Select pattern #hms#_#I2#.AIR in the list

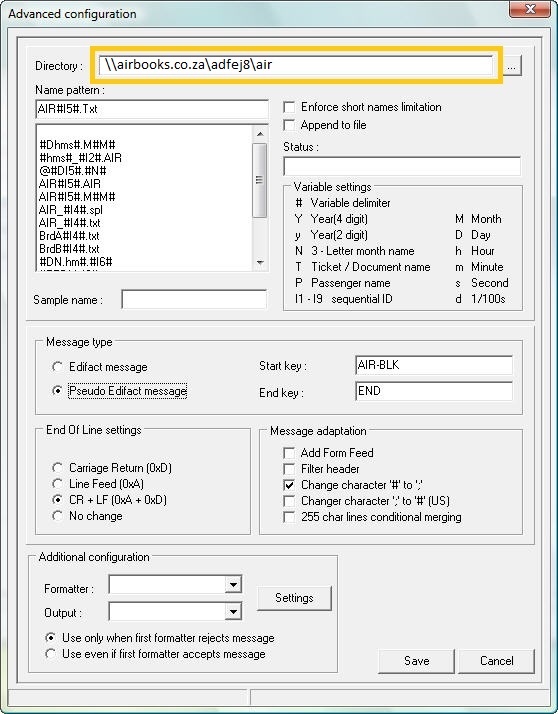pyautogui.click(x=80, y=158)
